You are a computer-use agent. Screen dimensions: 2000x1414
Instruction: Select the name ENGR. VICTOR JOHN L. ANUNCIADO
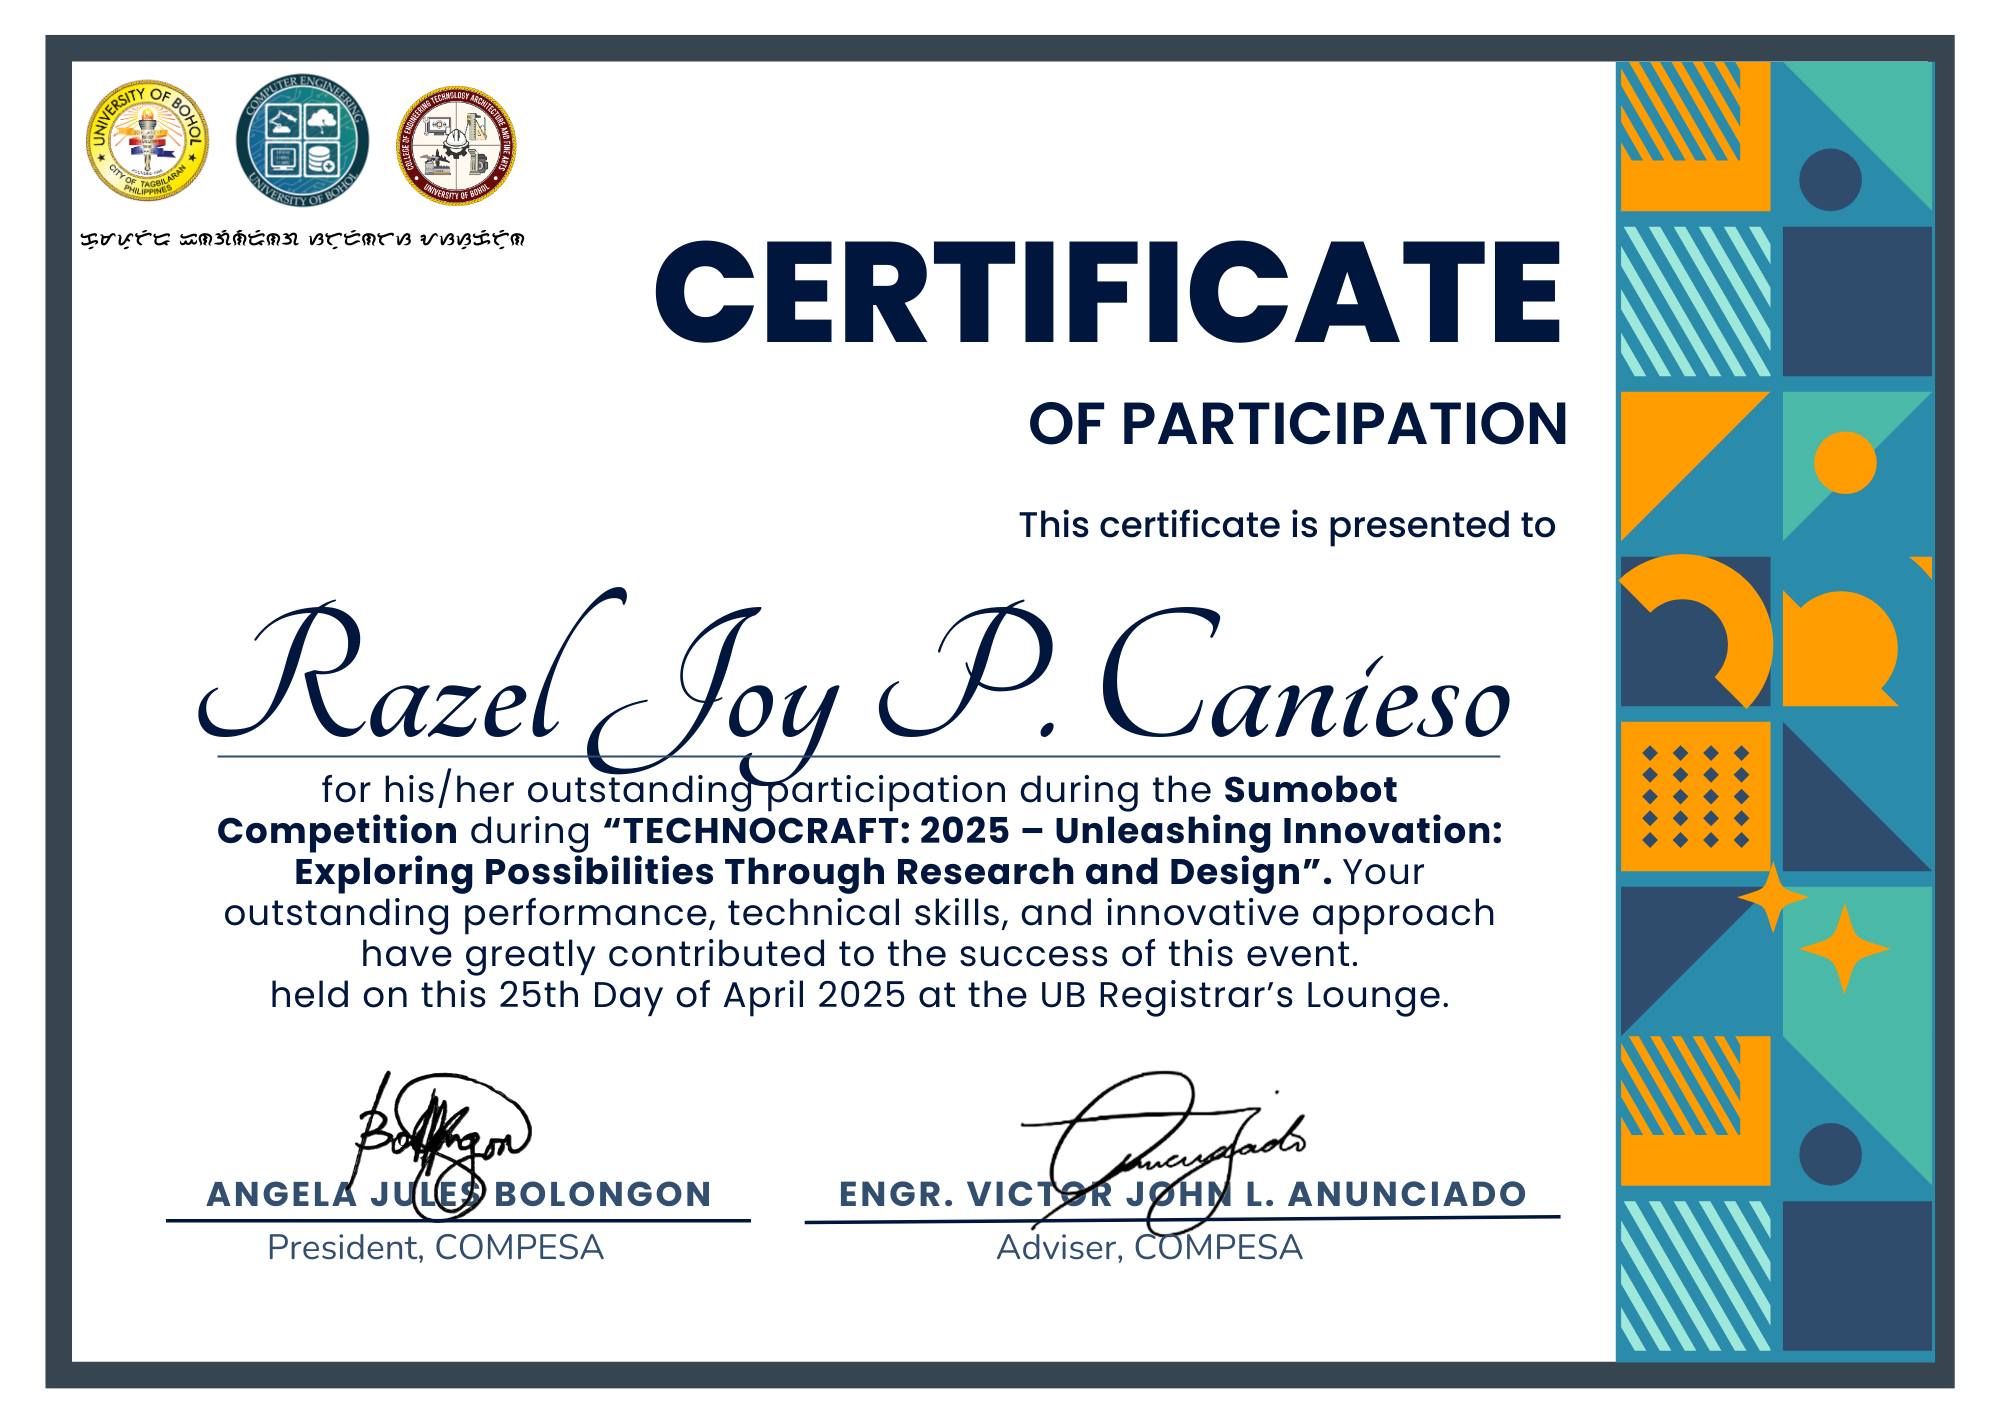(1182, 1194)
